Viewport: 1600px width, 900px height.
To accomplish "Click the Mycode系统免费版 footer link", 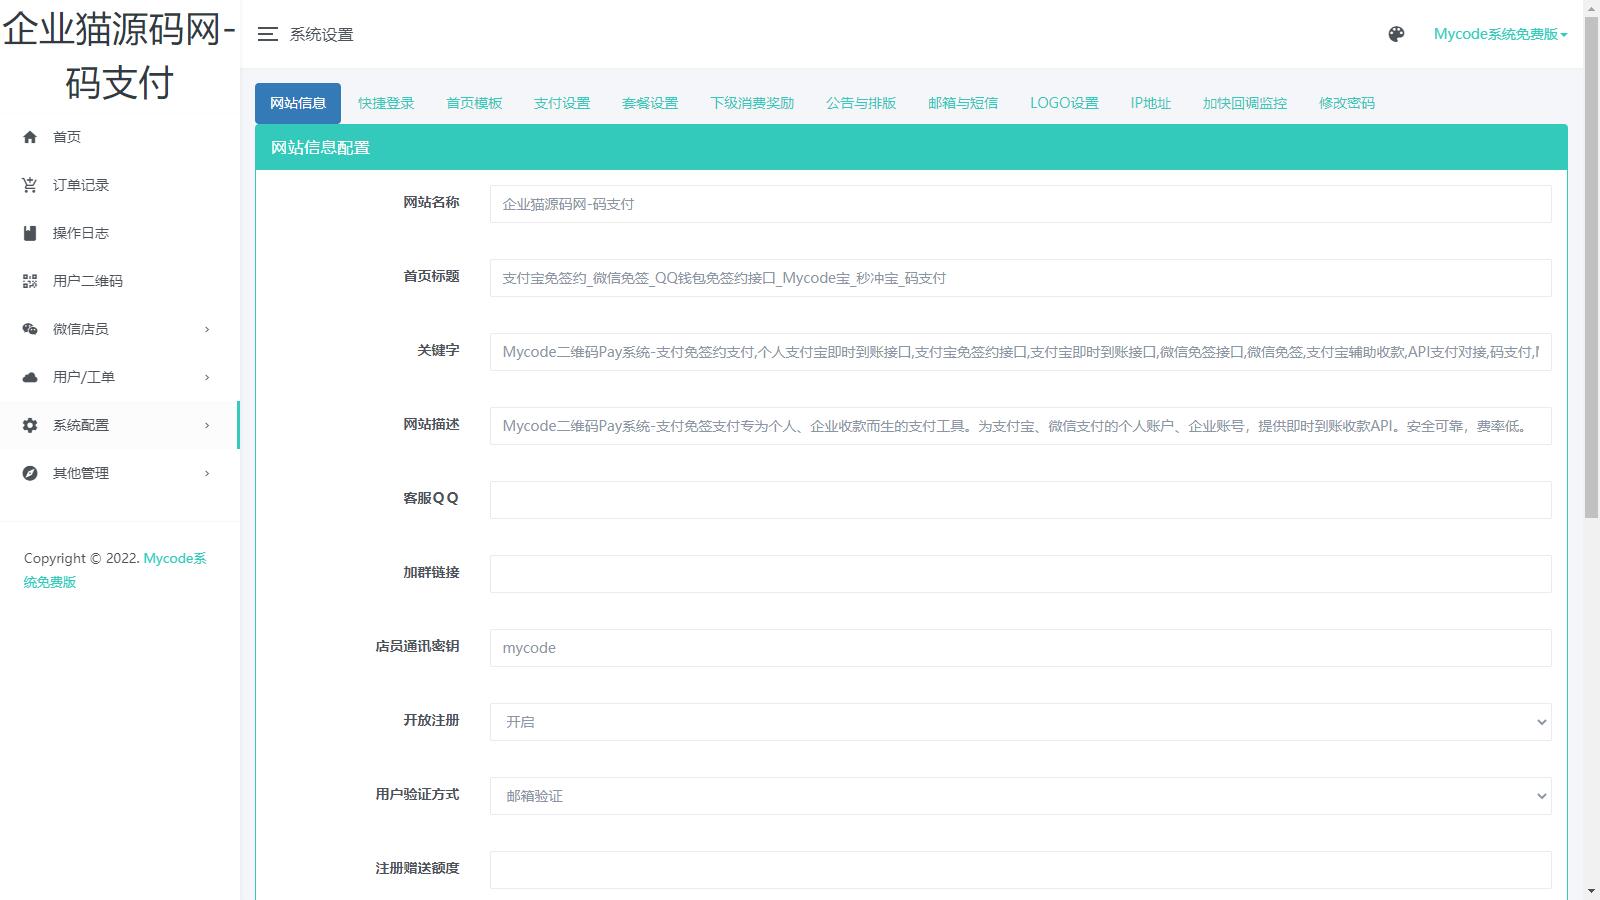I will click(174, 559).
